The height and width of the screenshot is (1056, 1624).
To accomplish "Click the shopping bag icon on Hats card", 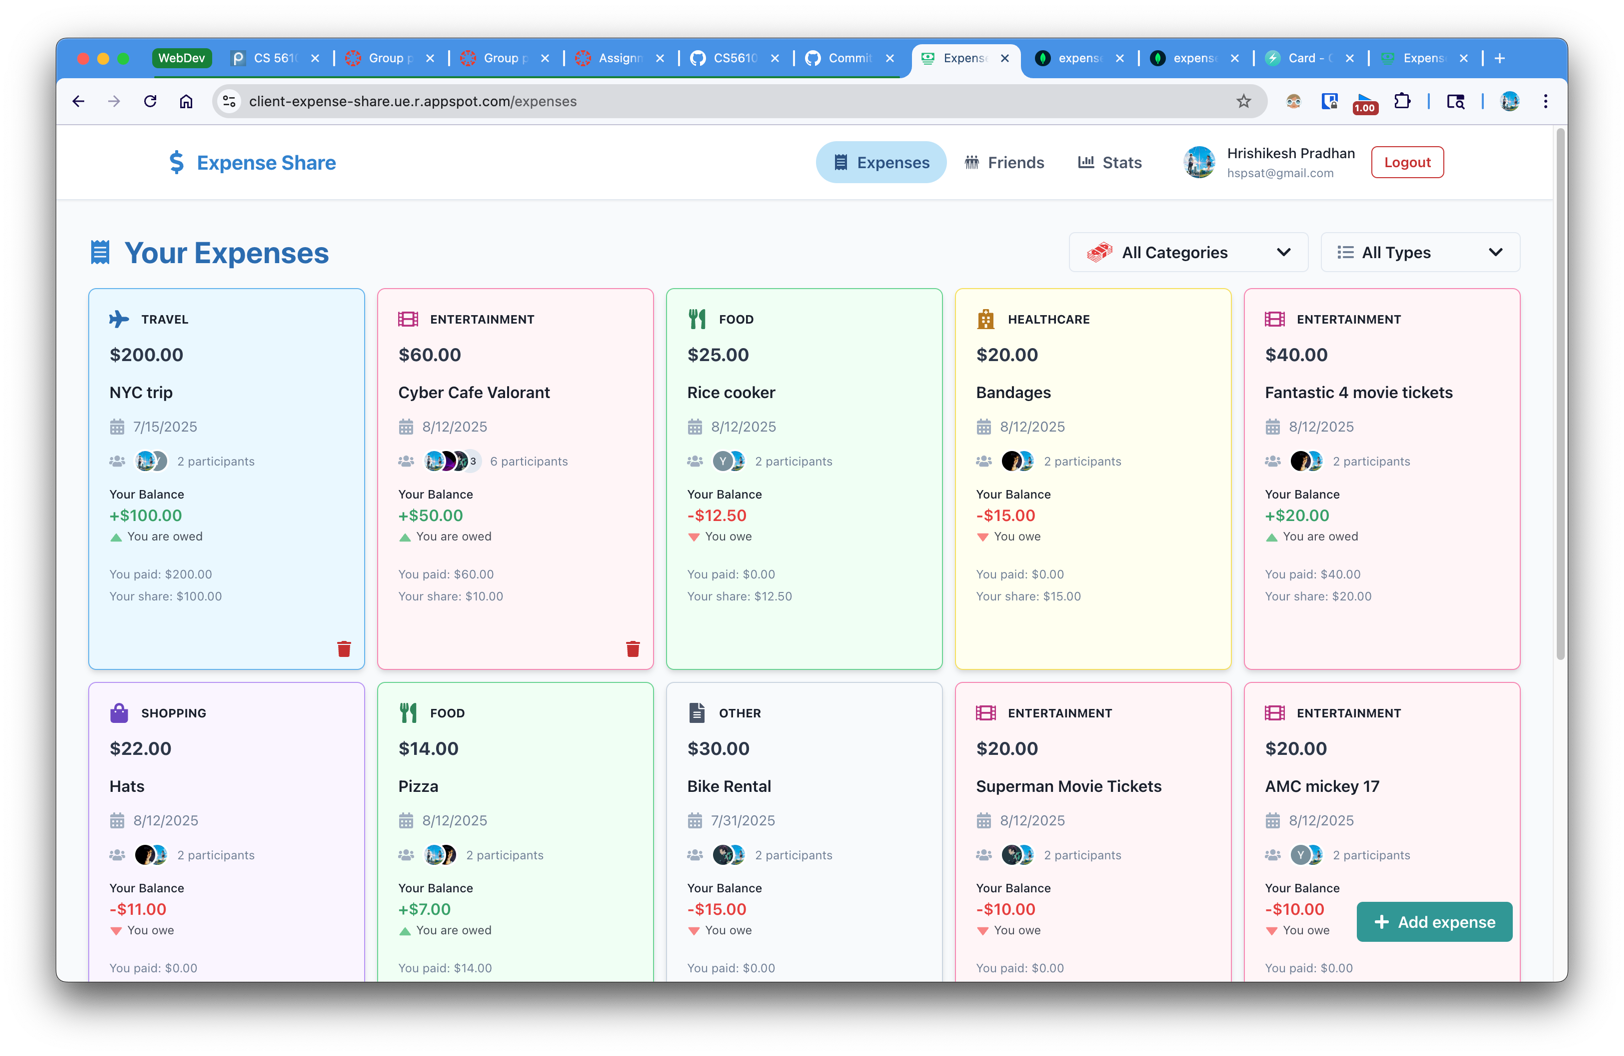I will [119, 713].
